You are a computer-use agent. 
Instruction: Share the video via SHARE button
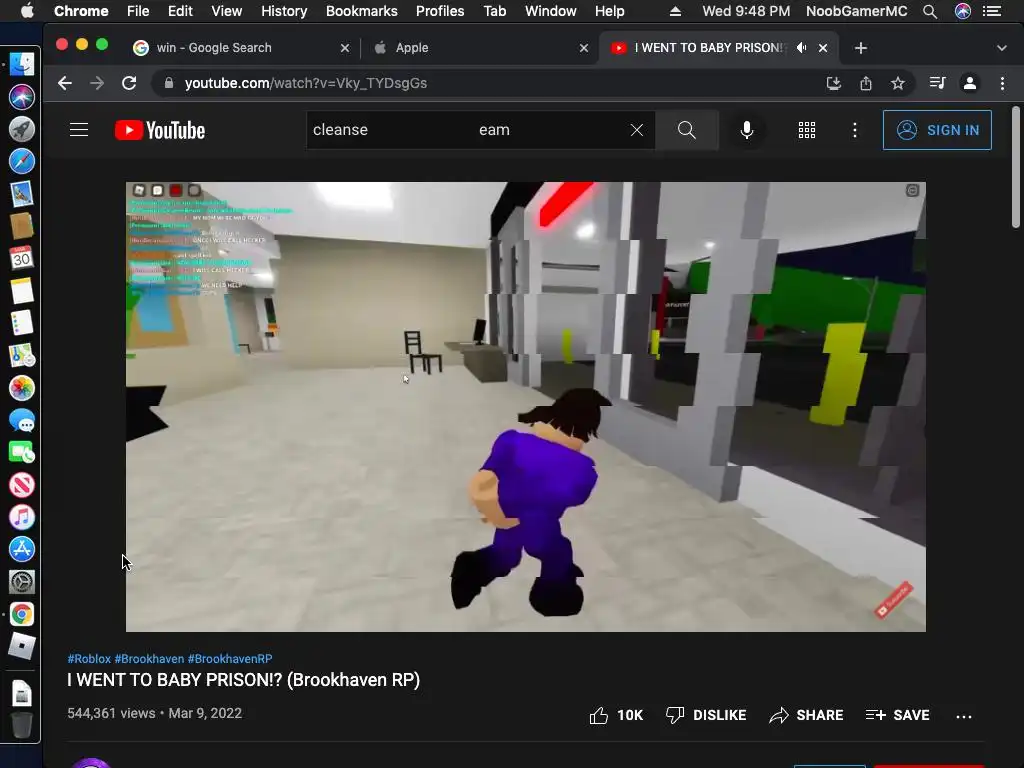point(806,715)
